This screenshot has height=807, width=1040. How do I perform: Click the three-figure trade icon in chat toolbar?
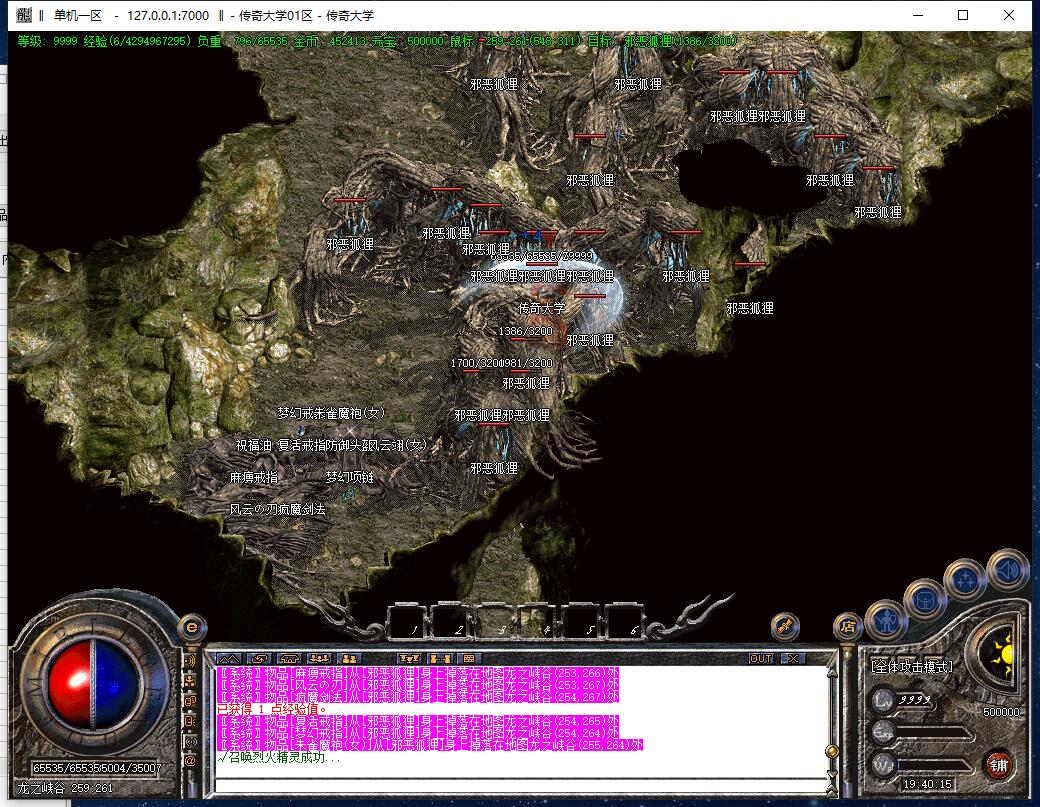[x=409, y=658]
